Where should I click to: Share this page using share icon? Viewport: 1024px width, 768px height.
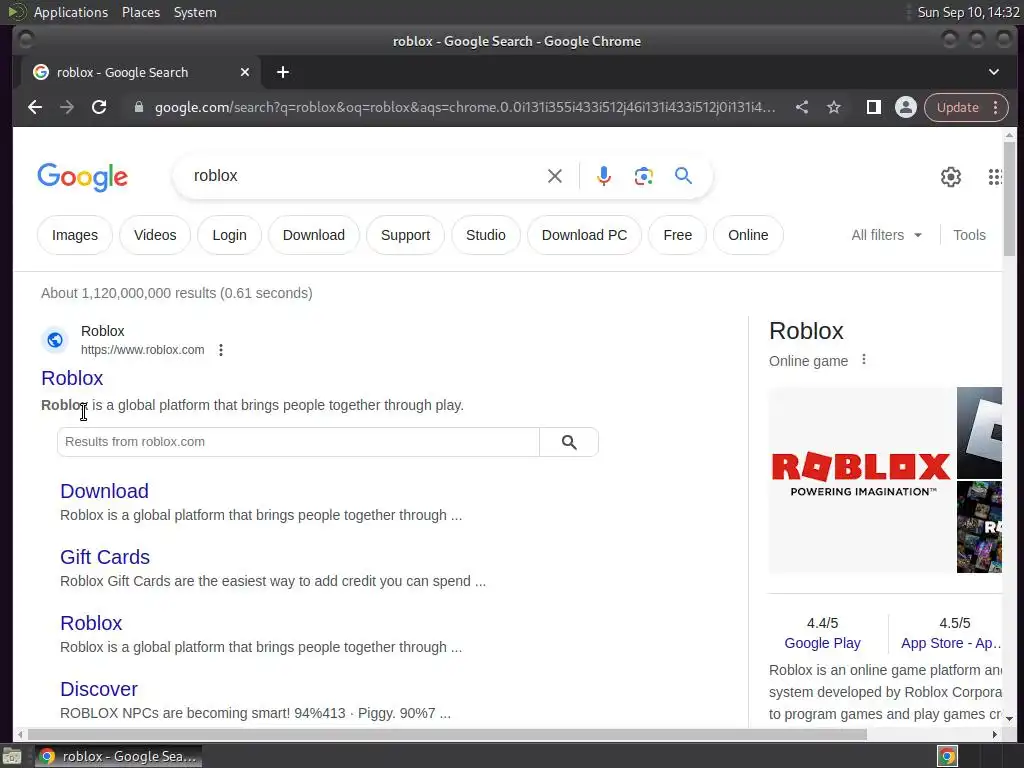click(802, 107)
